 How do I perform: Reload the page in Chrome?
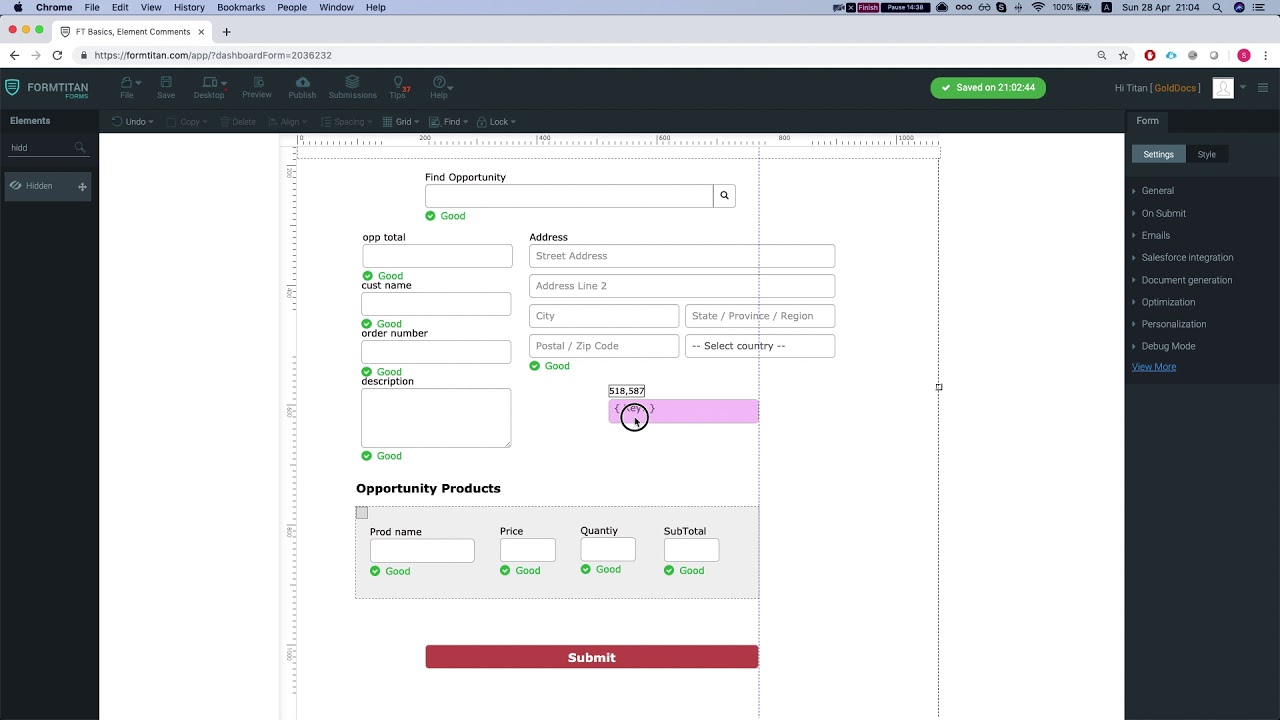(x=57, y=55)
